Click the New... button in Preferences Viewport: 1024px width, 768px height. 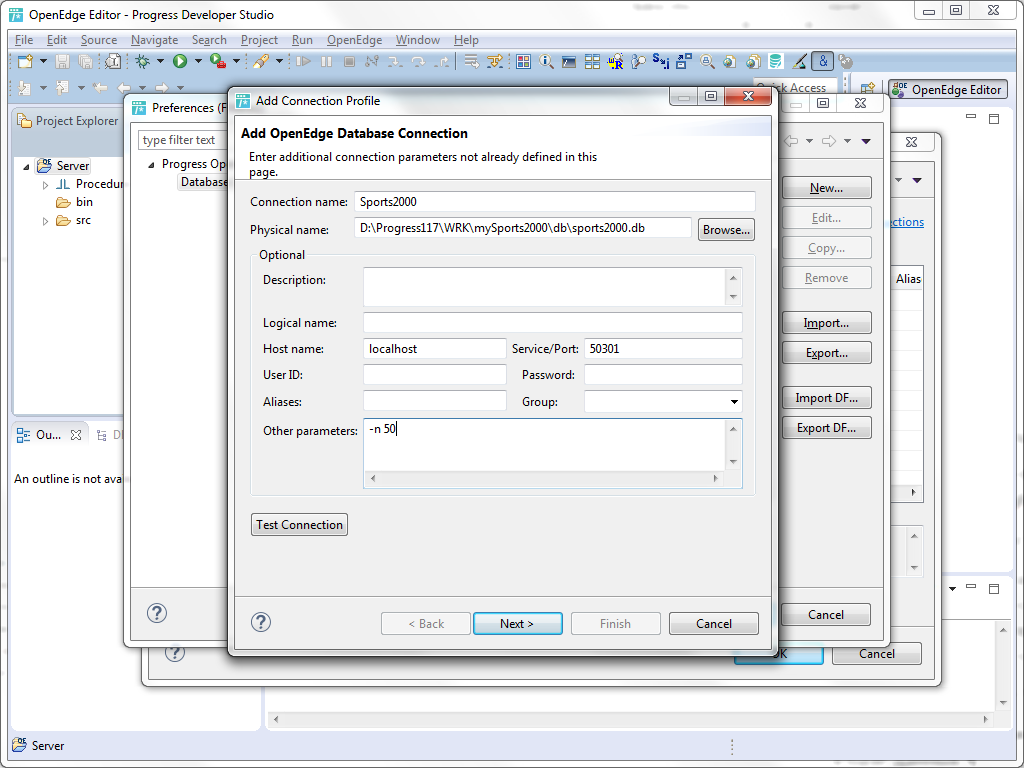(826, 188)
